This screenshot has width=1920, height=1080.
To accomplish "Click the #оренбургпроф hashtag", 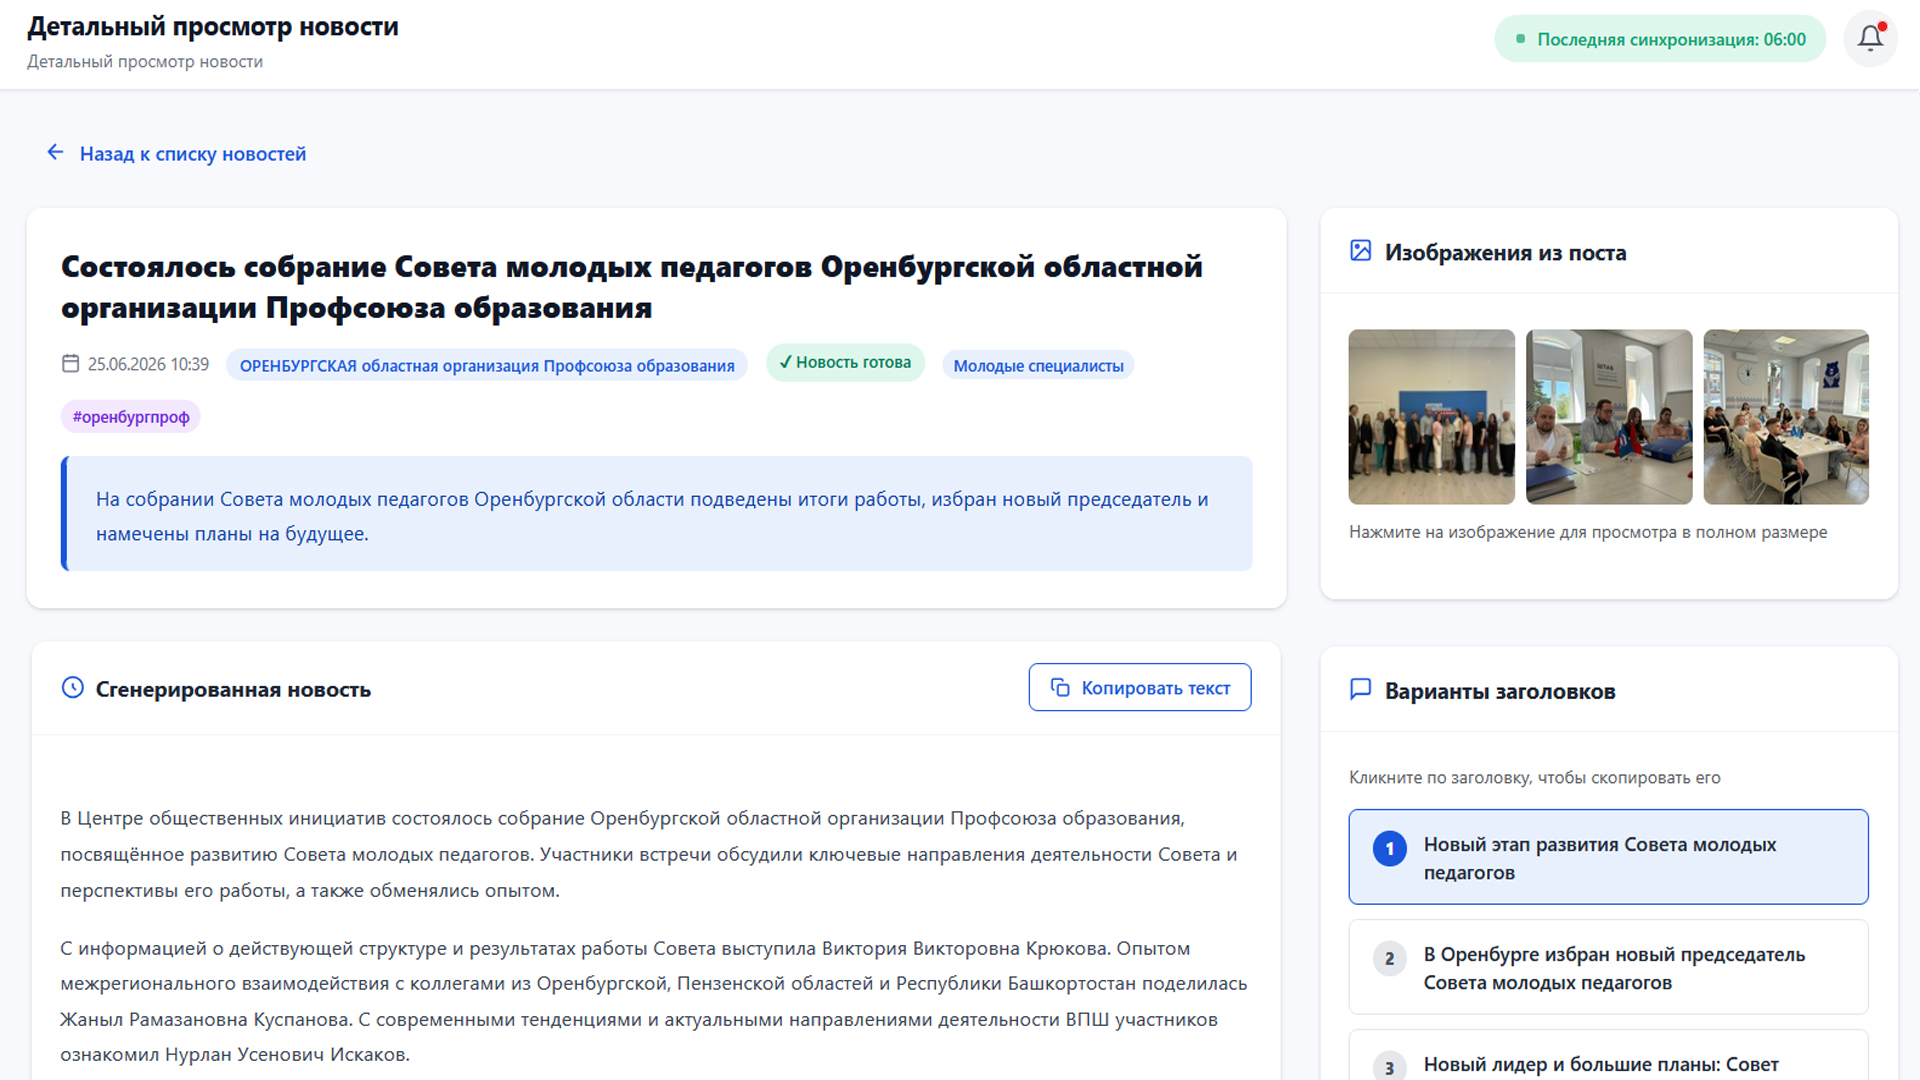I will tap(131, 416).
